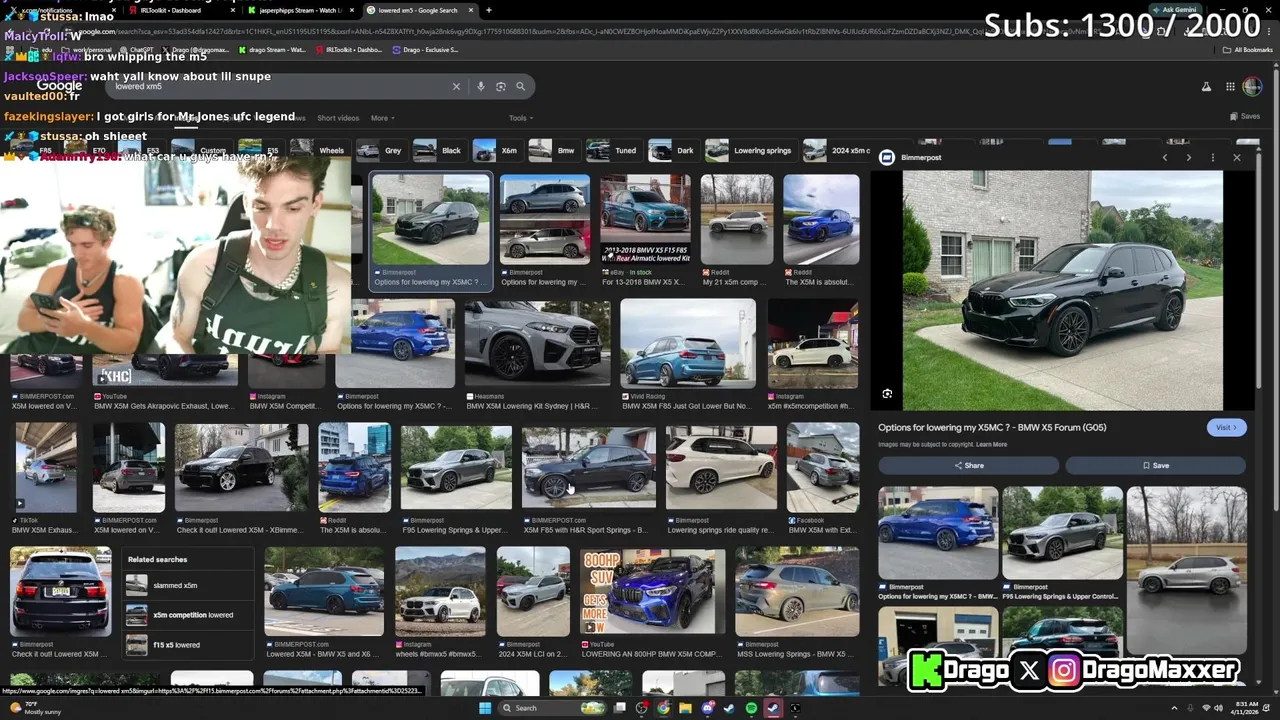Expand the More search categories dropdown

(x=382, y=118)
